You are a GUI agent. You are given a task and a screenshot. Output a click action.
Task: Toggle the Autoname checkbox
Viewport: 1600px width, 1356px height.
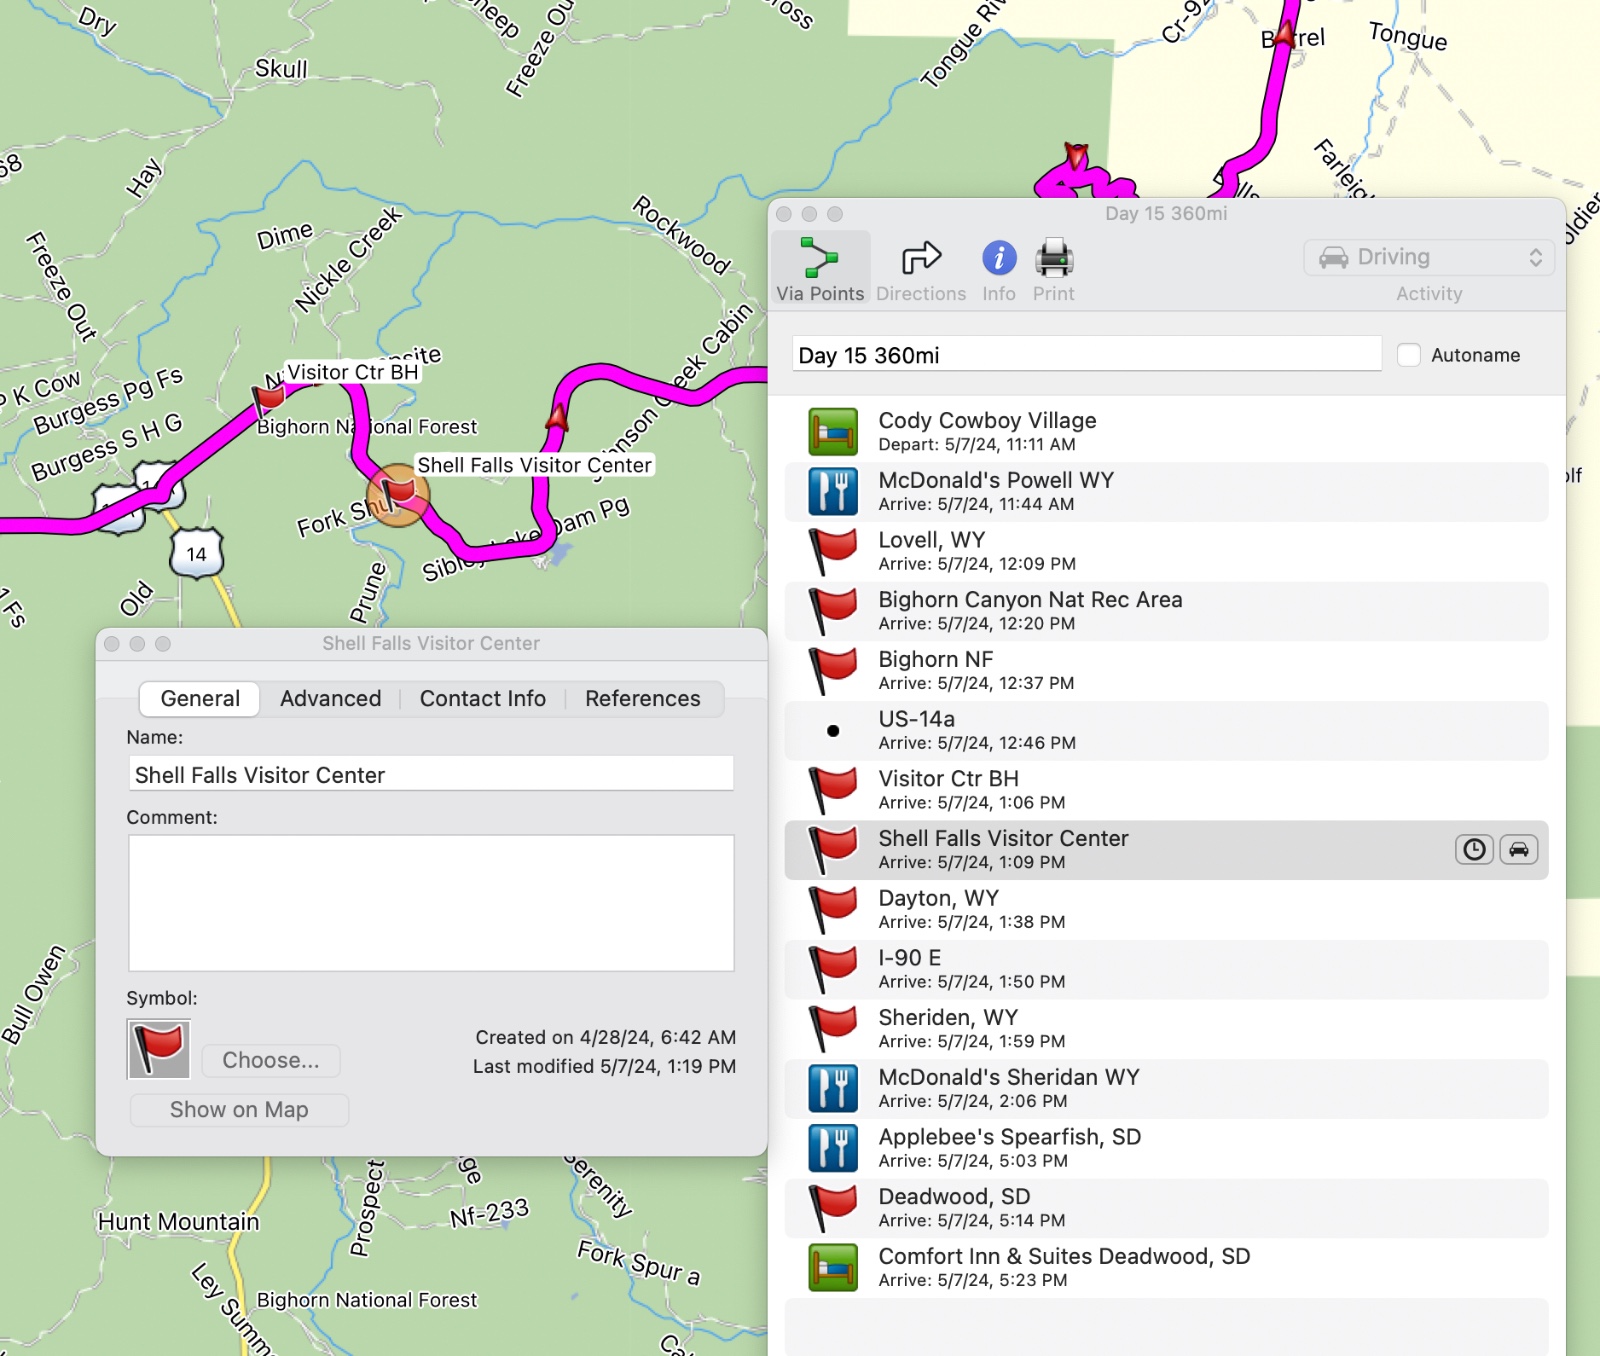coord(1408,355)
